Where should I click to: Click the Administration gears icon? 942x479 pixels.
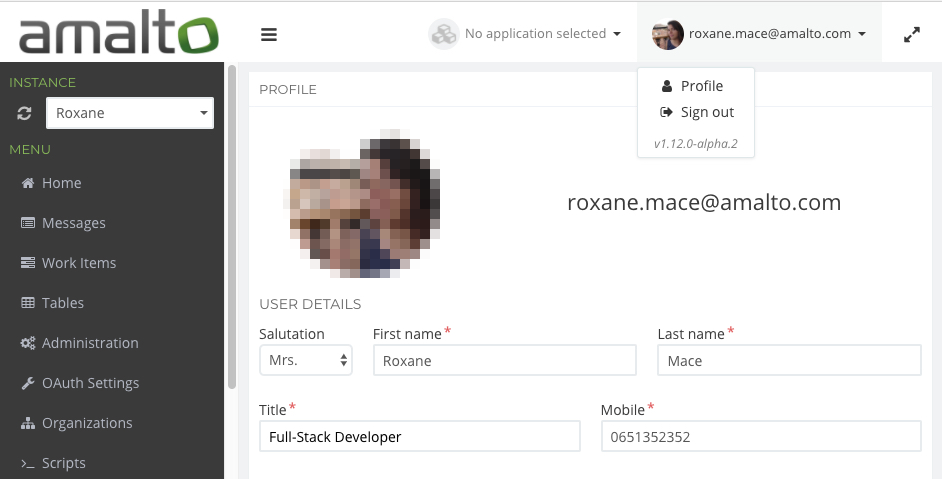(28, 343)
